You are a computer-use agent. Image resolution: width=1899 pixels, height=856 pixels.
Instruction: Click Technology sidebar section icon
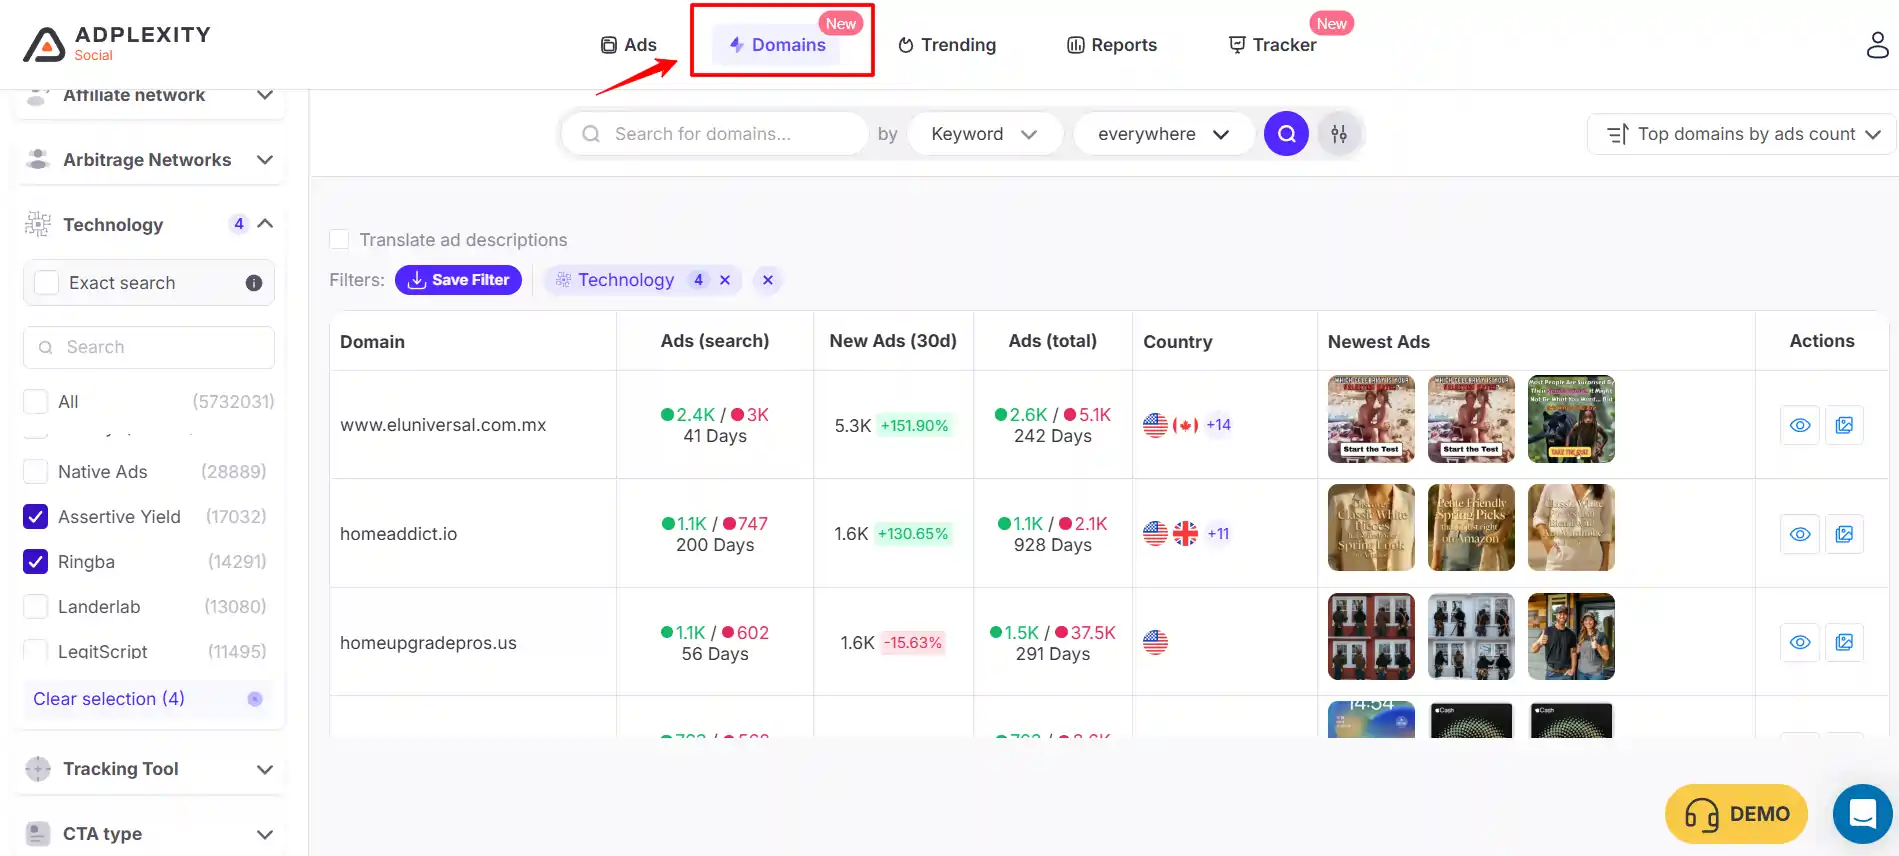(x=38, y=224)
